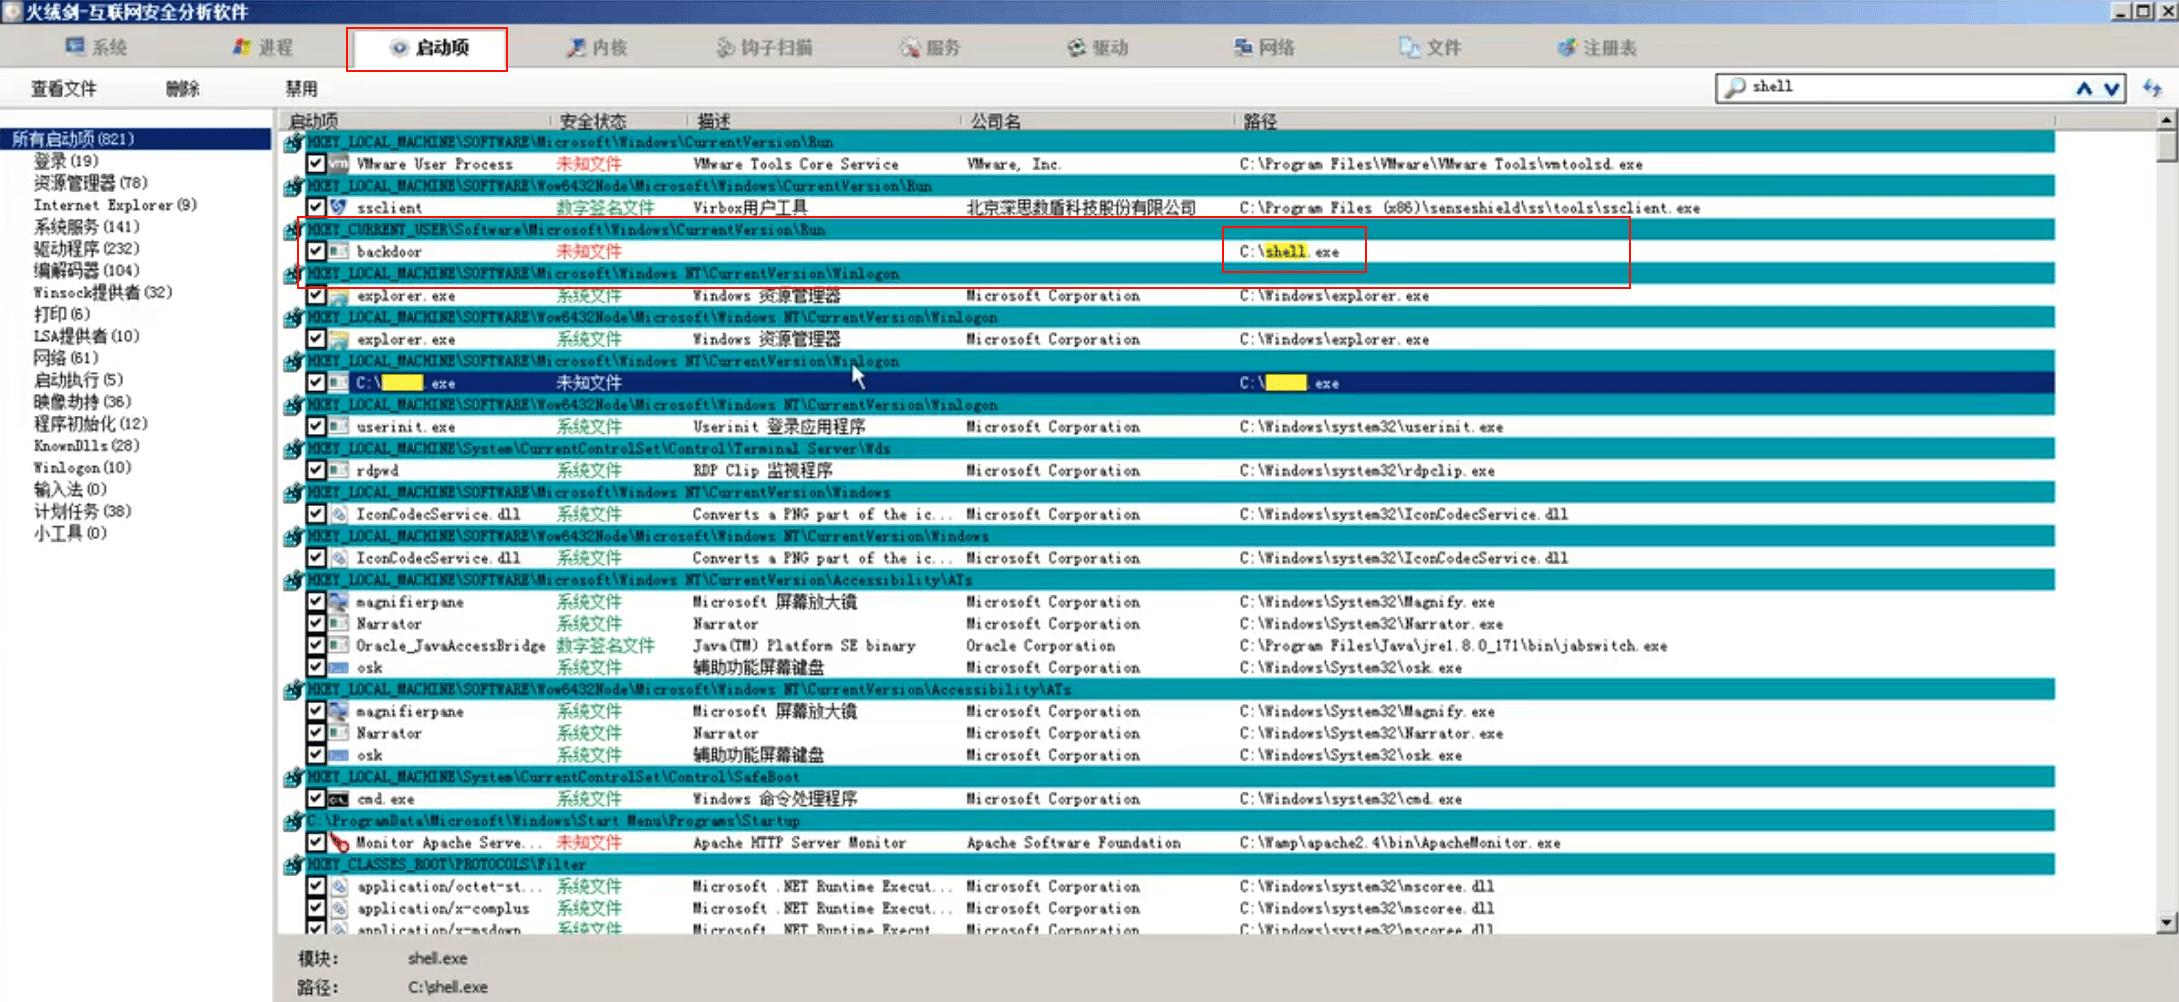The height and width of the screenshot is (1002, 2179).
Task: Jump to previous search result arrow
Action: (2084, 88)
